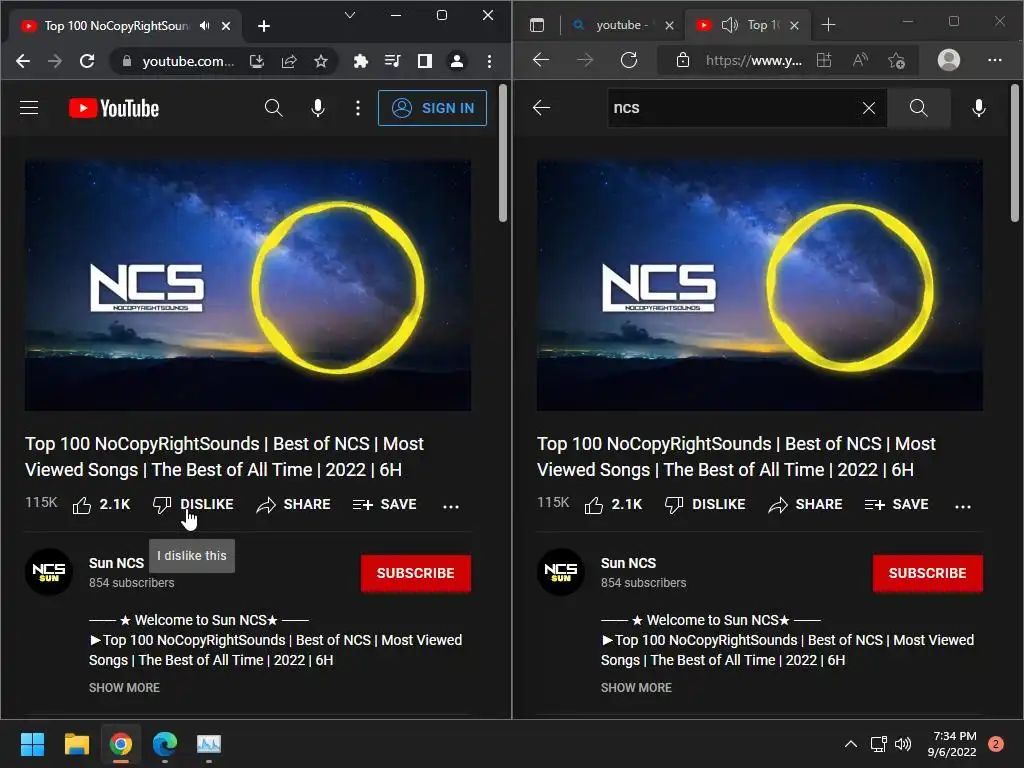Start Read Aloud in Edge address bar
The height and width of the screenshot is (768, 1024).
(x=861, y=60)
